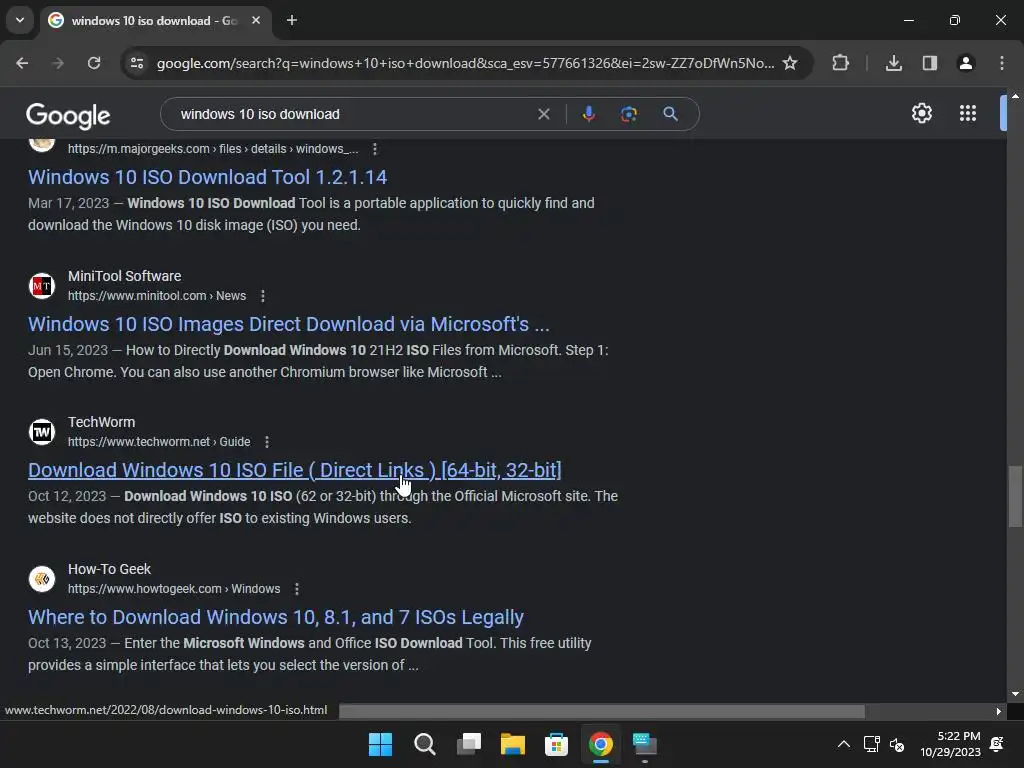The width and height of the screenshot is (1024, 768).
Task: Click the howtogeek.com Windows URL
Action: (x=174, y=589)
